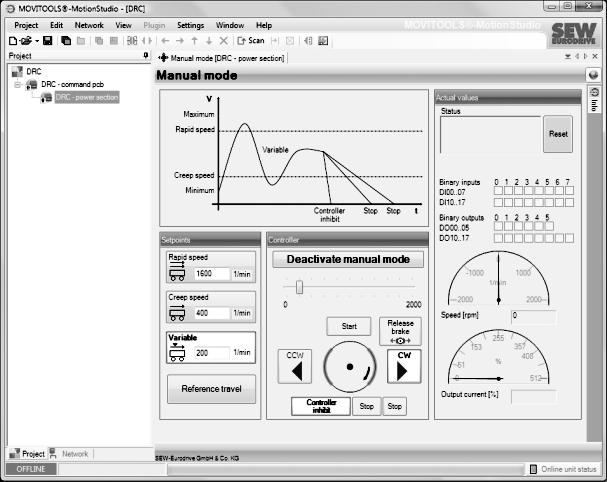Image resolution: width=607 pixels, height=482 pixels.
Task: Select CW rotation direction arrow
Action: point(404,366)
